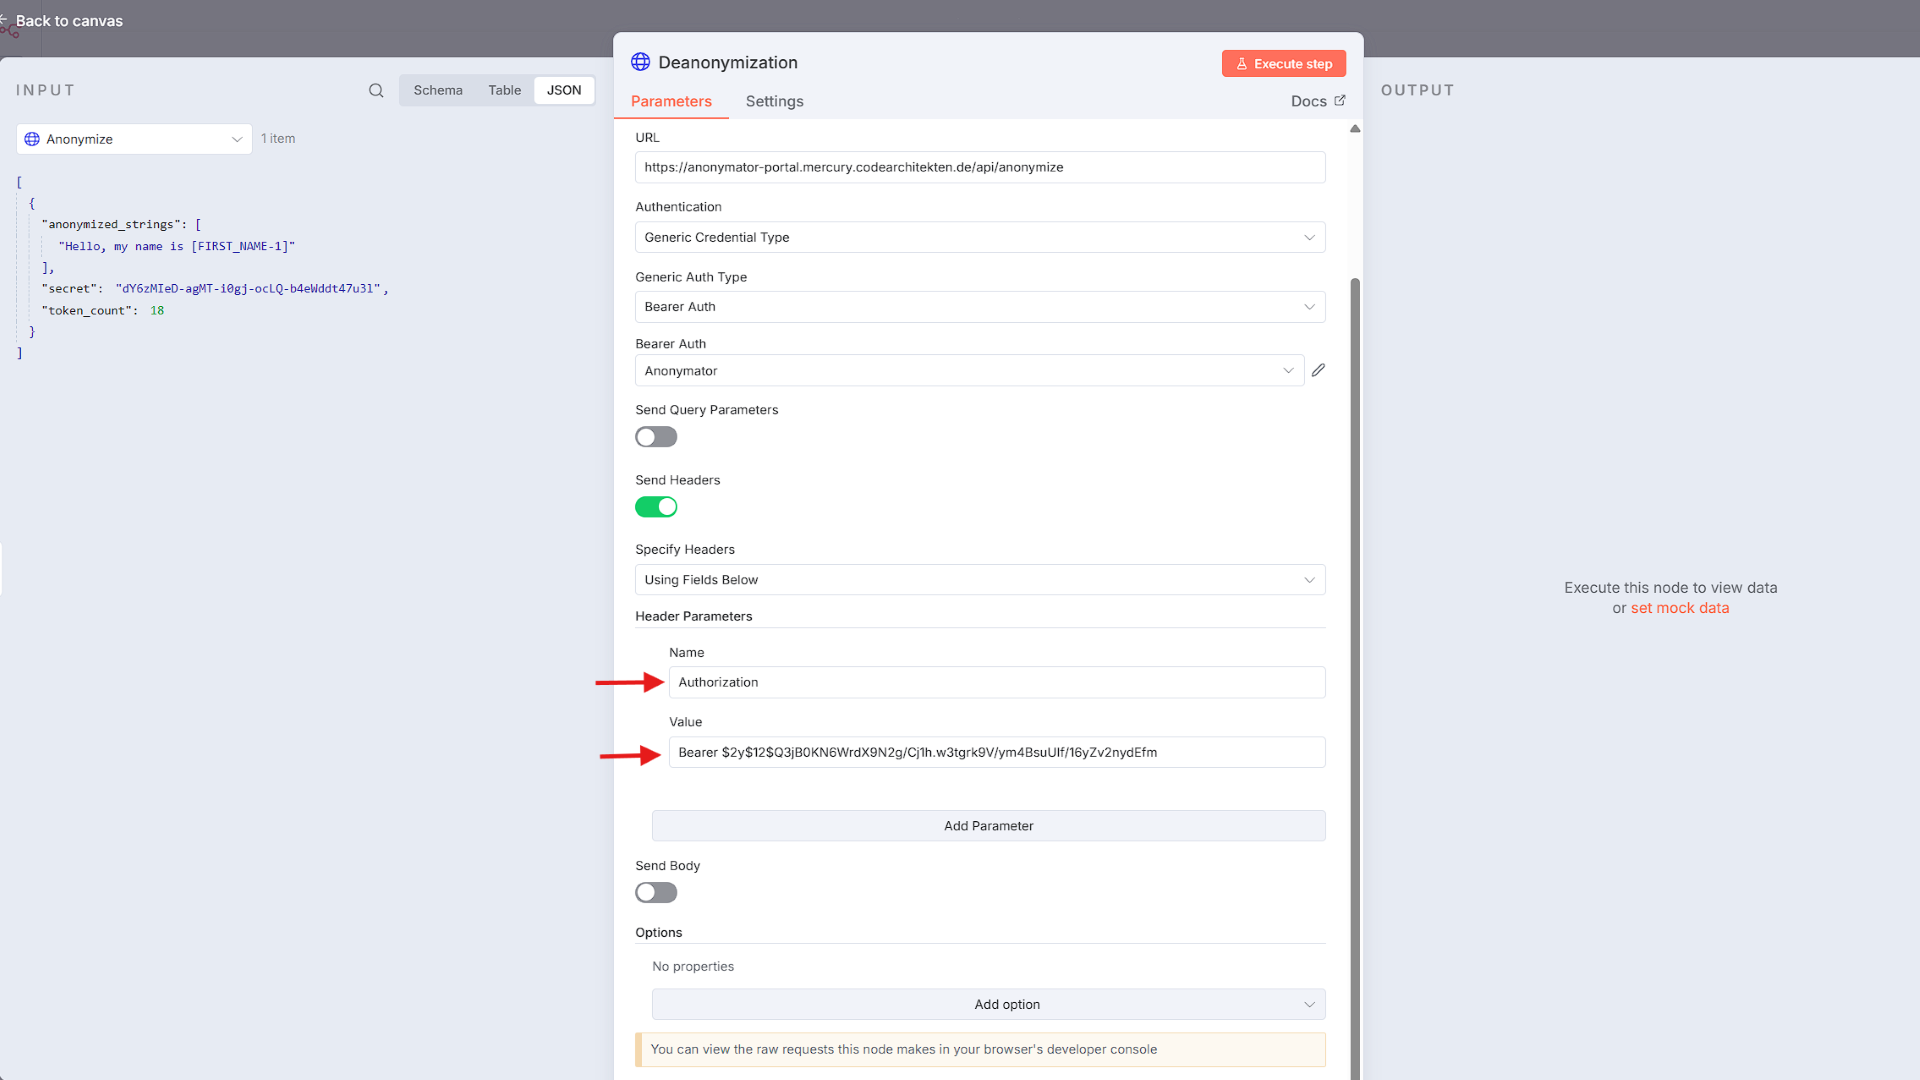Open the Specify Headers dropdown
The image size is (1920, 1080).
[979, 579]
